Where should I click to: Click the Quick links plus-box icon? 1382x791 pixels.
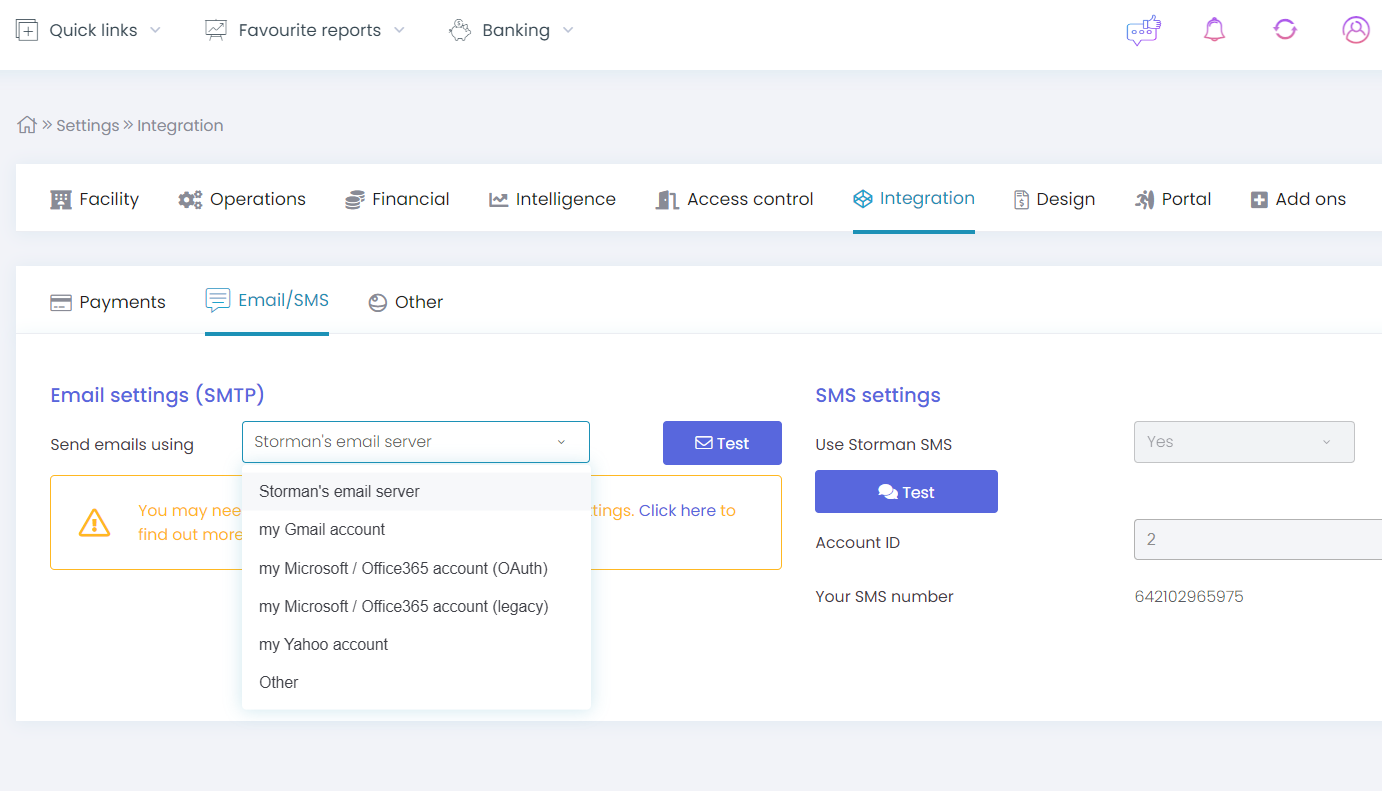point(27,30)
